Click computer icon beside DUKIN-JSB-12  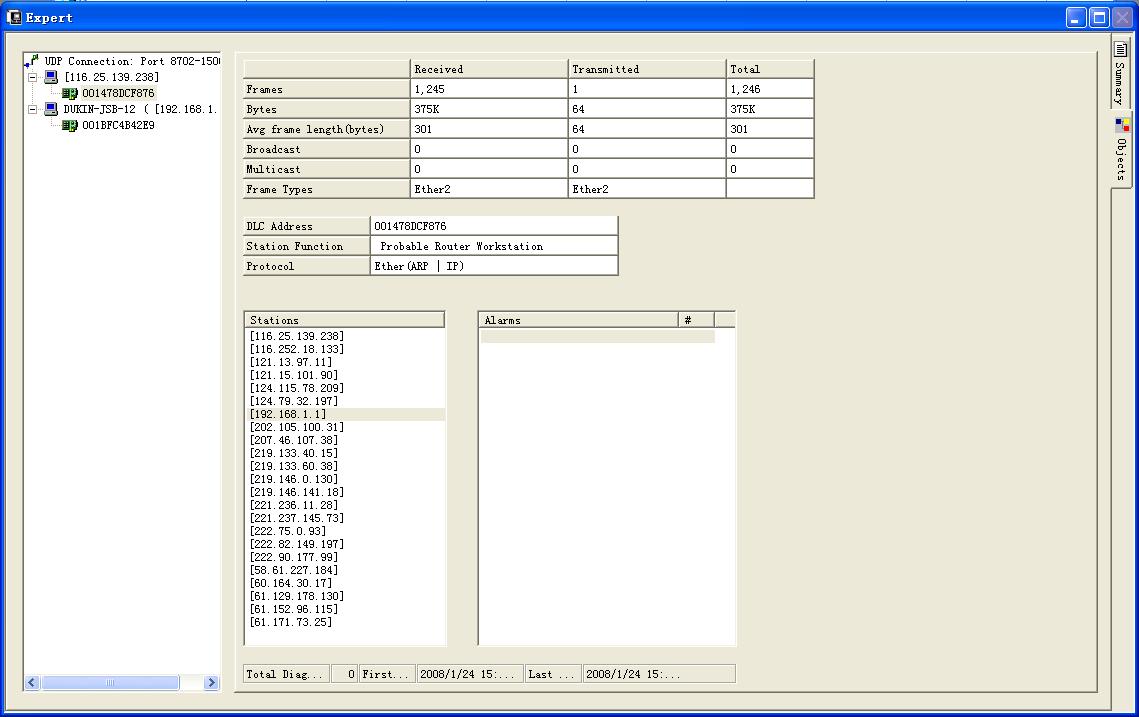coord(50,109)
